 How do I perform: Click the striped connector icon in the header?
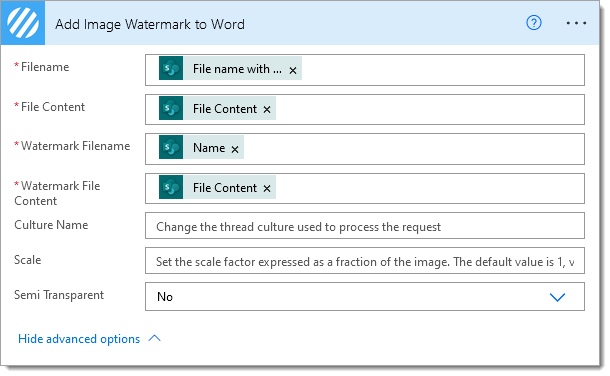tap(23, 23)
